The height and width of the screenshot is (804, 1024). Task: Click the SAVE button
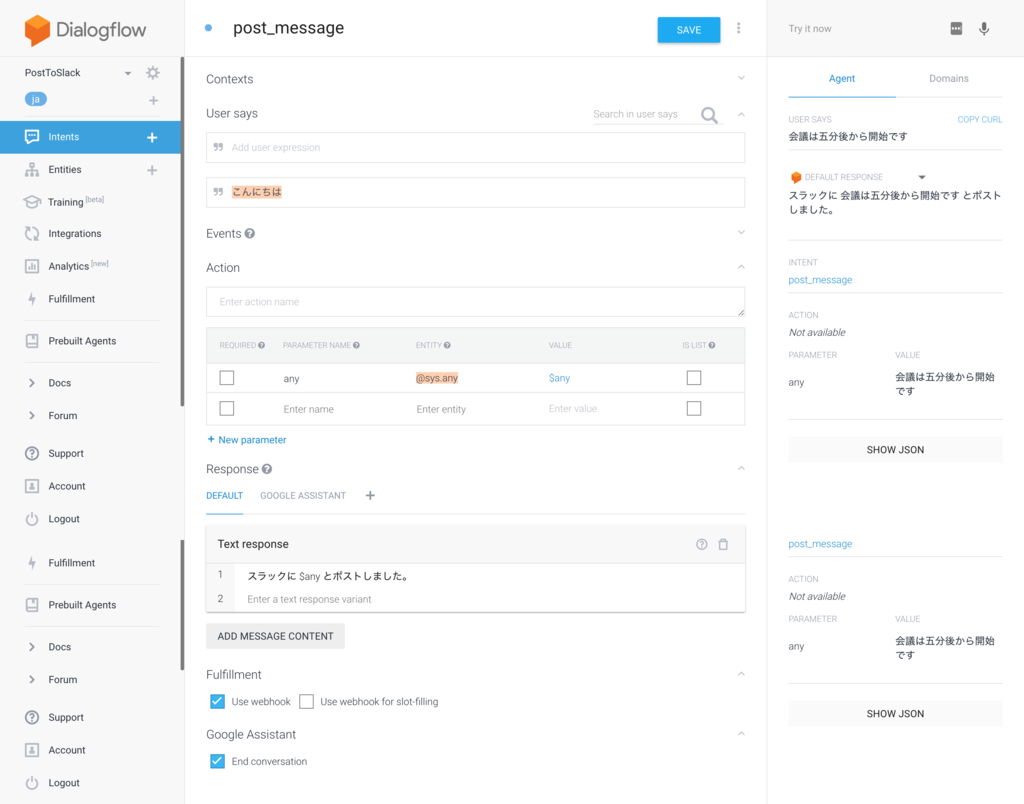click(x=689, y=30)
